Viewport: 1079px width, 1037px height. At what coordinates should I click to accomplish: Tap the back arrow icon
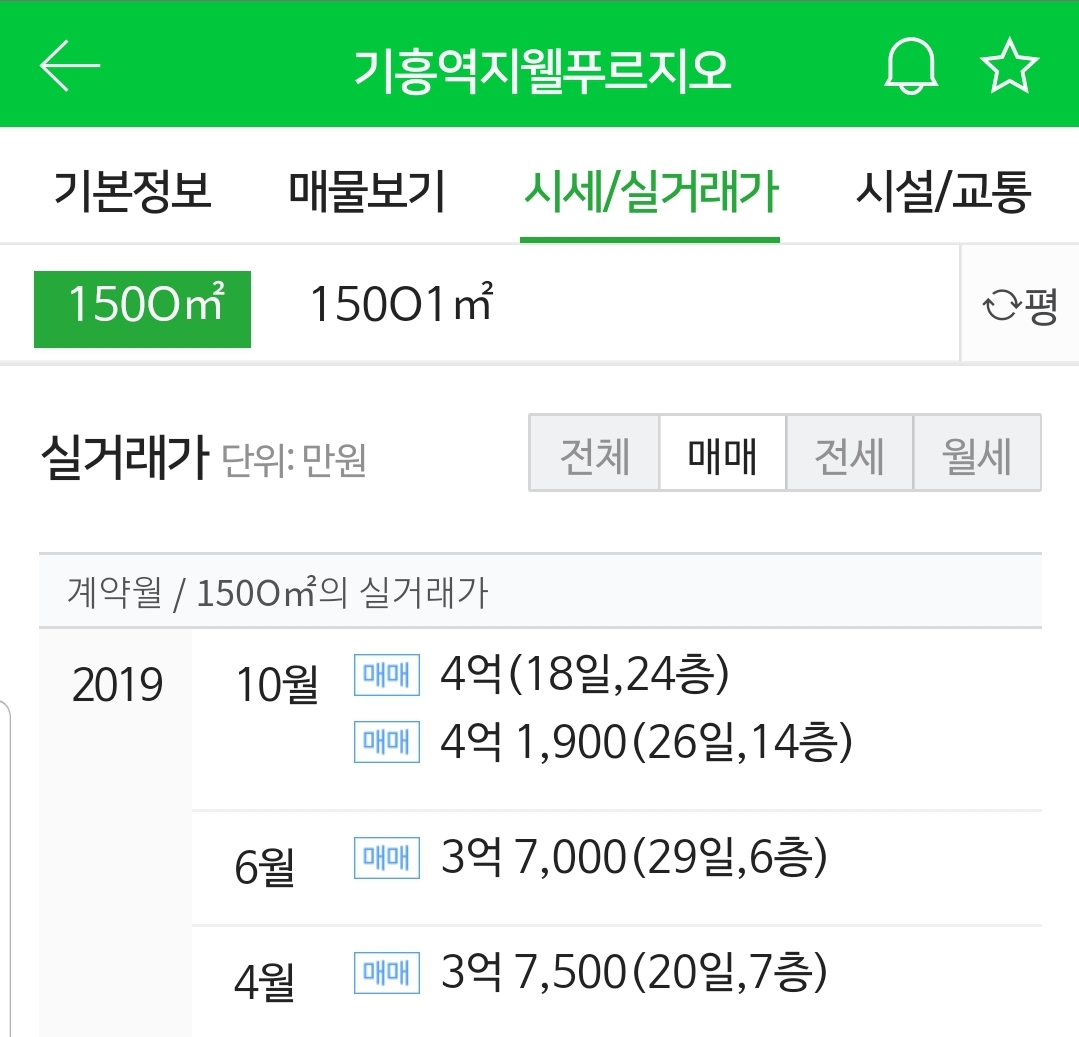click(70, 66)
